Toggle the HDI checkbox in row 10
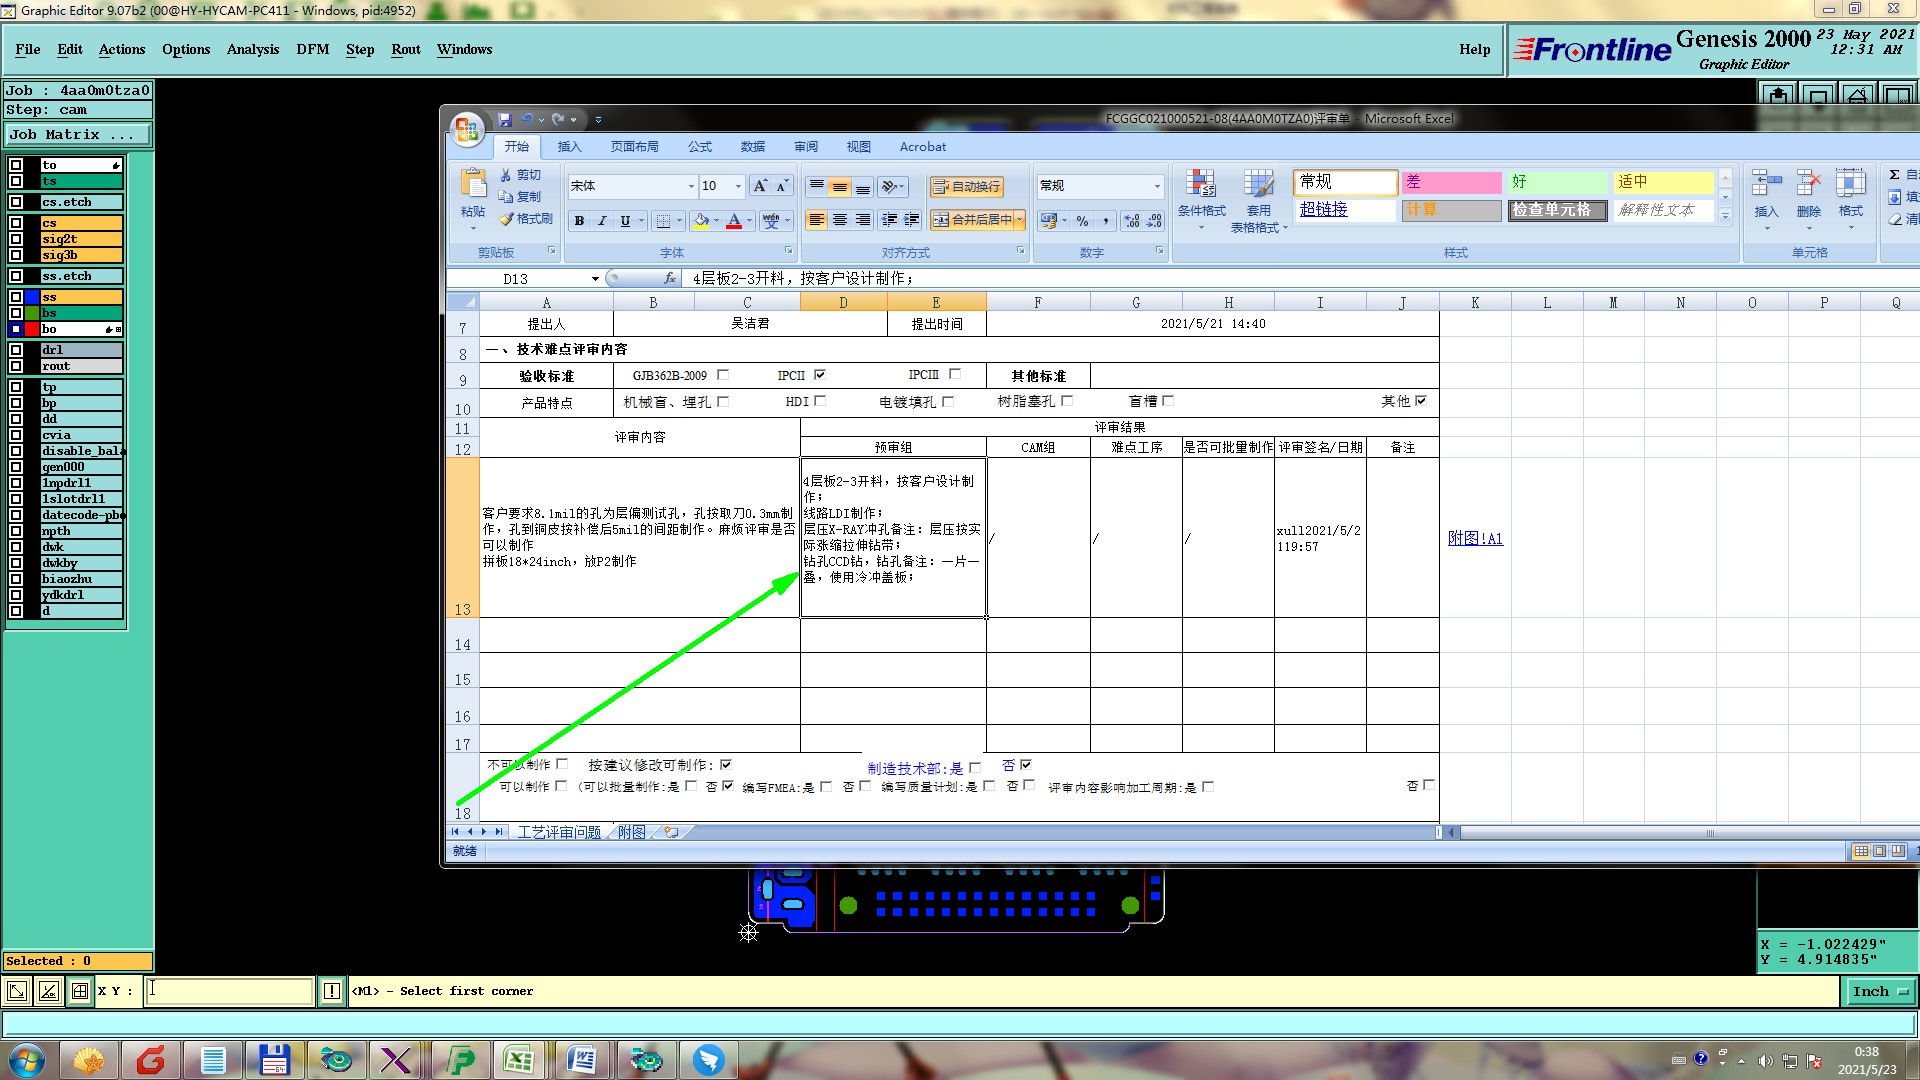The width and height of the screenshot is (1920, 1080). click(x=820, y=401)
